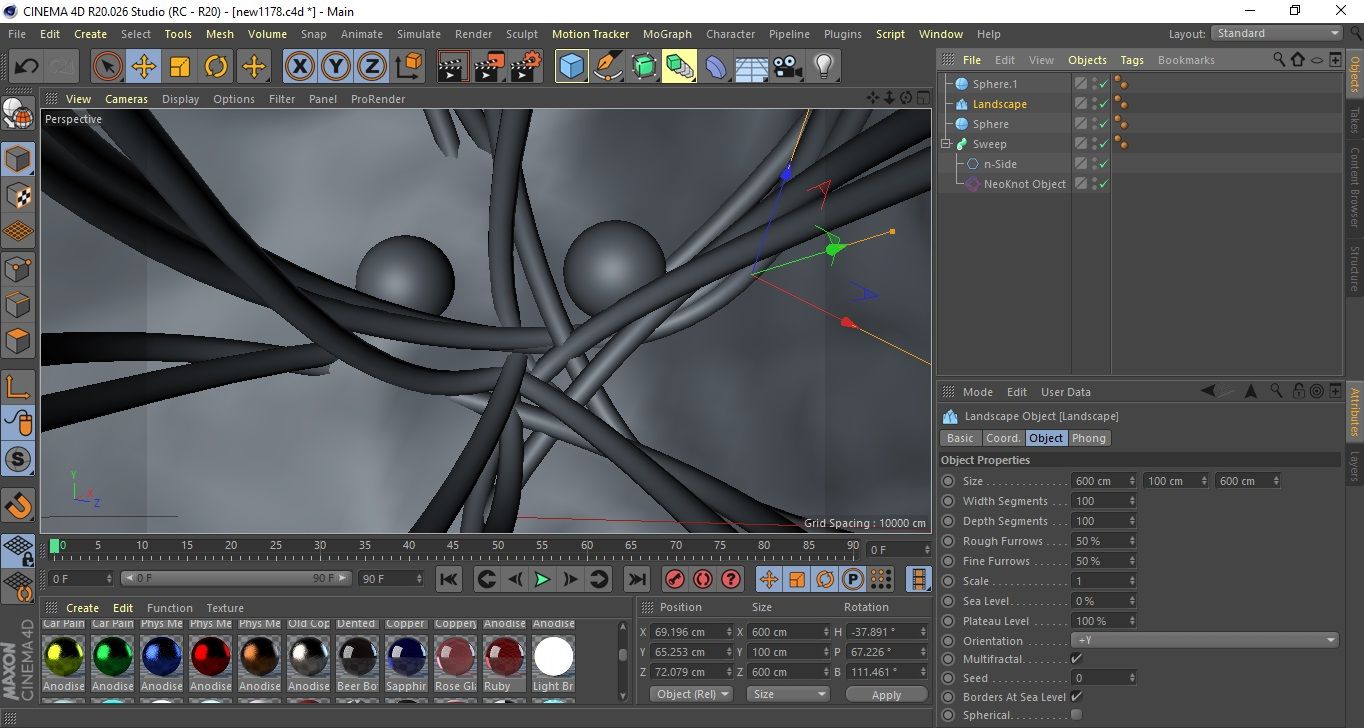
Task: Collapse the Sweep object tree
Action: (x=946, y=144)
